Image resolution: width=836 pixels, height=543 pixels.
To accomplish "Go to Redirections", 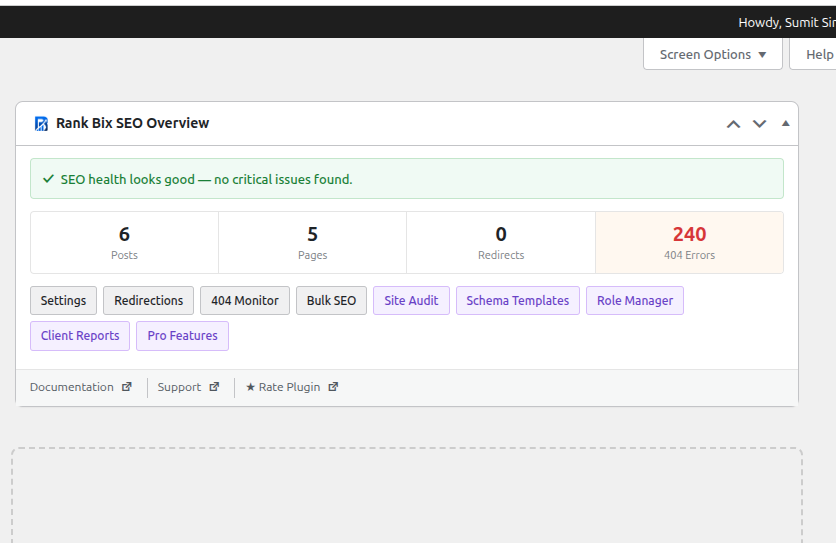I will click(148, 300).
